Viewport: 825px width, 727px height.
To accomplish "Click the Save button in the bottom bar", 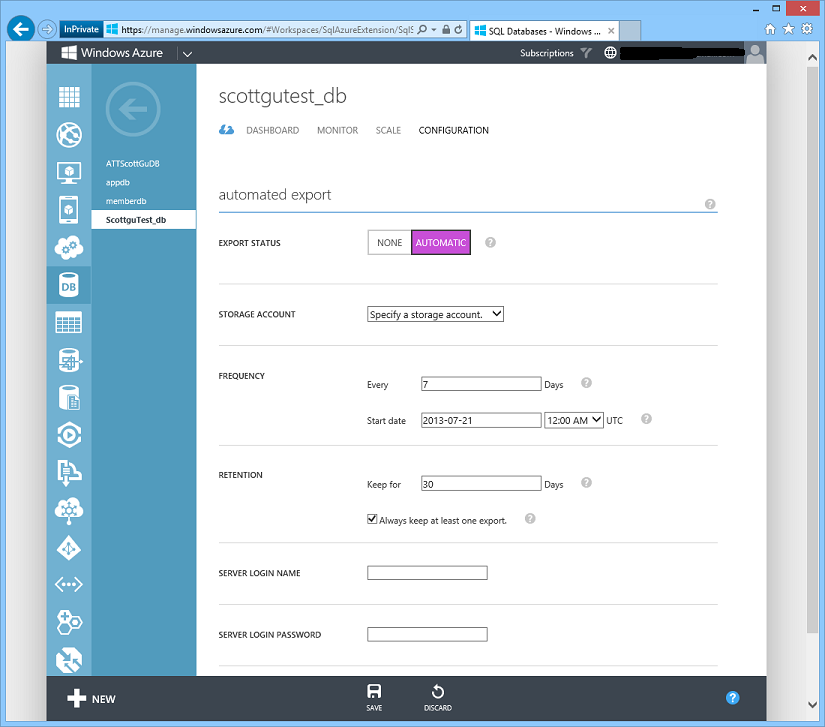I will point(374,697).
